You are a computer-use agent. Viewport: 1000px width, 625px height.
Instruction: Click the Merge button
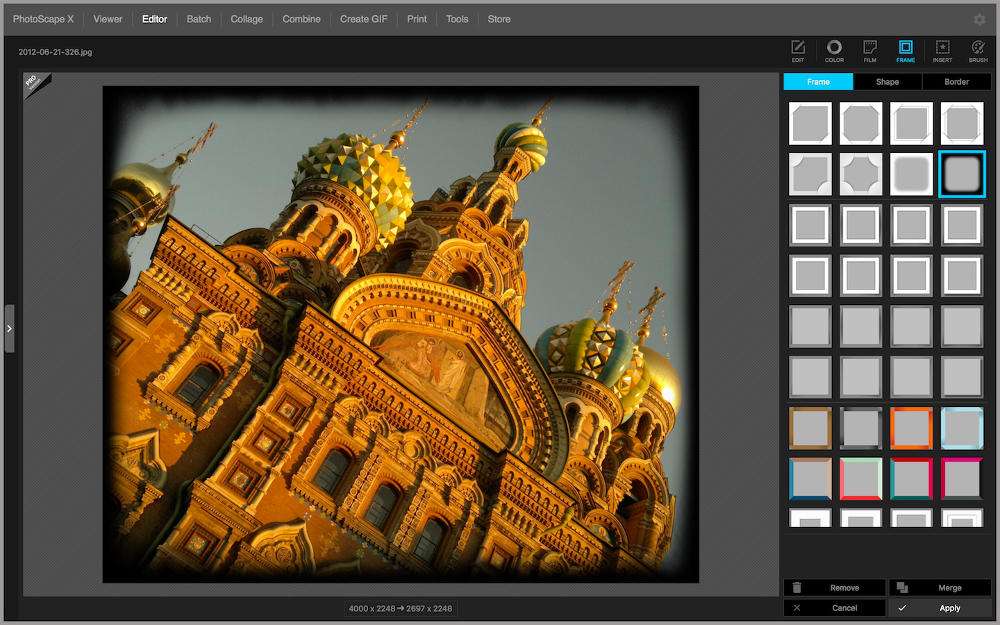coord(939,588)
